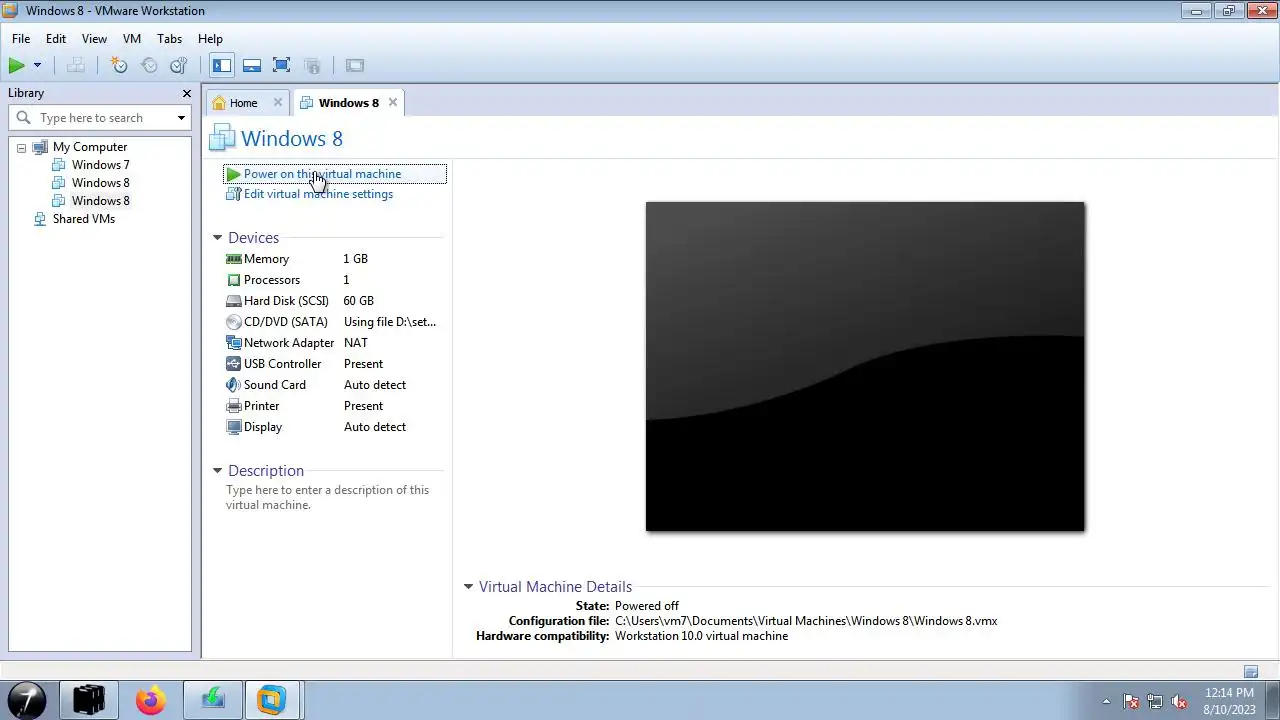Enter full screen mode from toolbar
The image size is (1280, 720).
282,66
